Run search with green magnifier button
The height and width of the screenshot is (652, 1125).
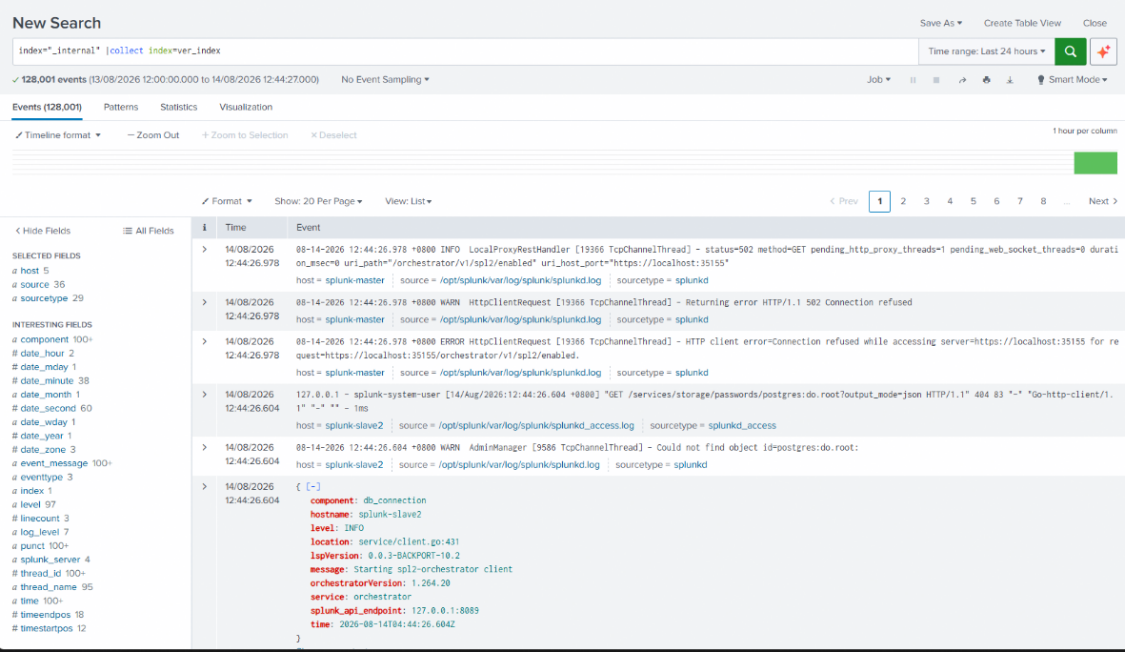[x=1070, y=51]
